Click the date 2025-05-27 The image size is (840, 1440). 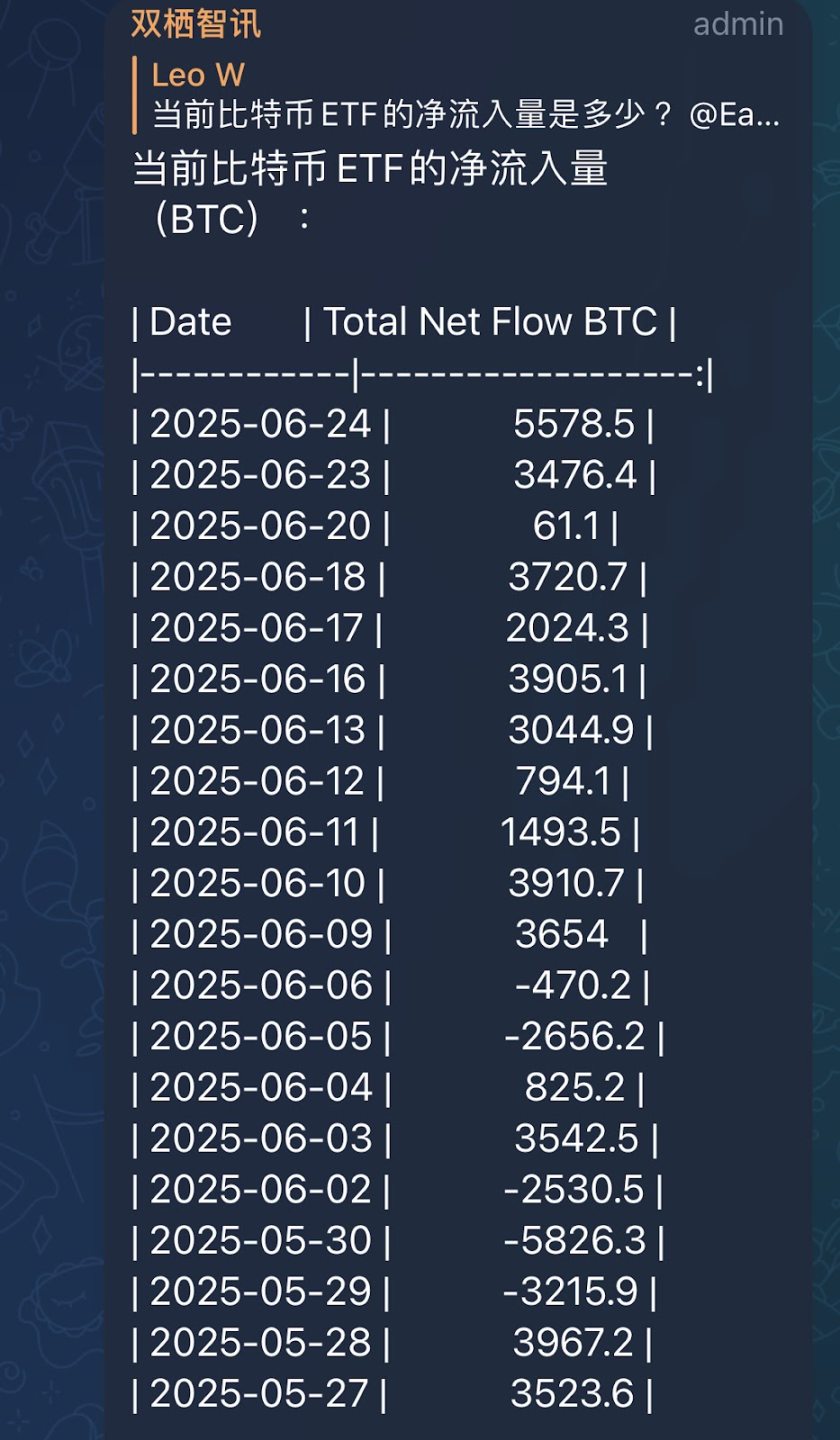257,1394
